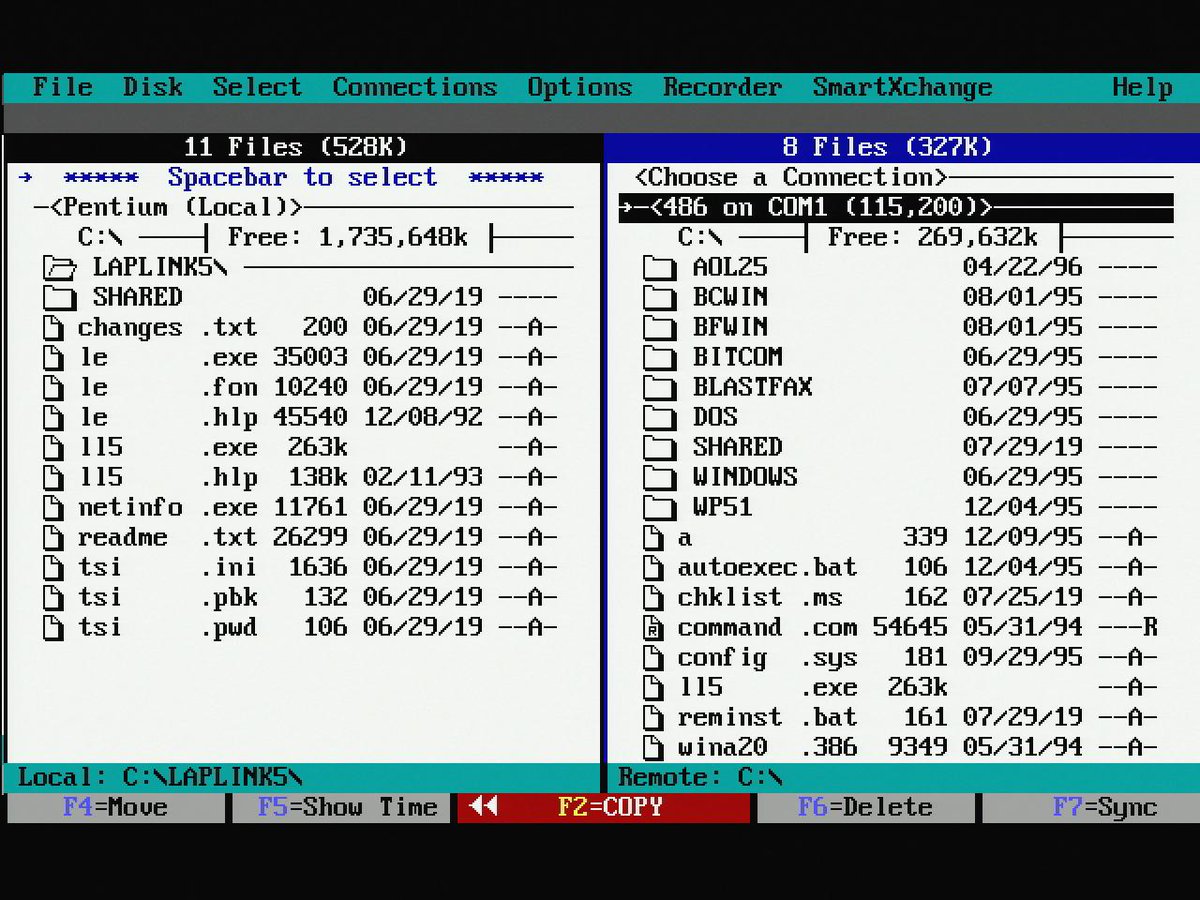Click the ll5.exe file icon in local pane
This screenshot has height=900, width=1200.
pos(54,447)
